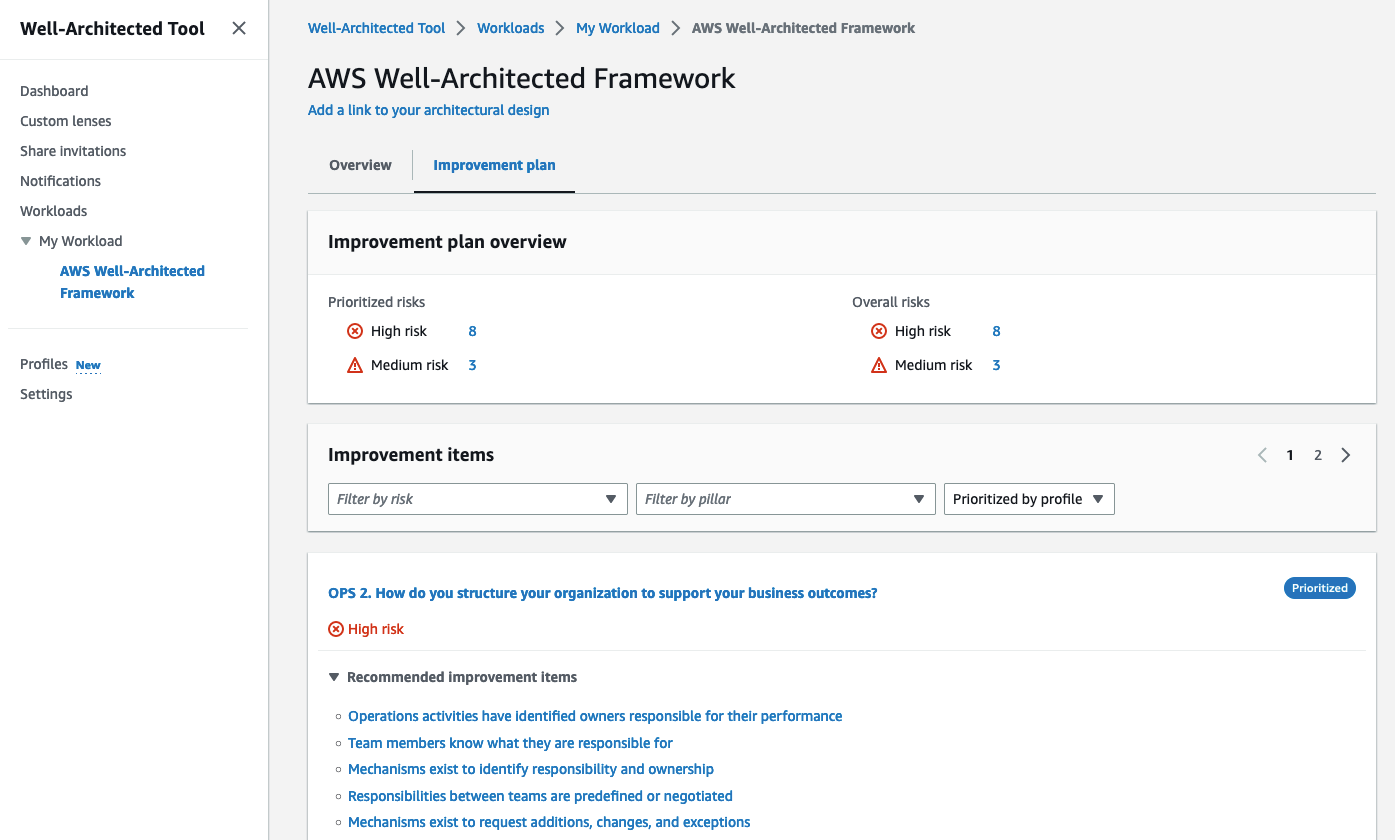
Task: Collapse the My Workload tree item
Action: pyautogui.click(x=27, y=241)
